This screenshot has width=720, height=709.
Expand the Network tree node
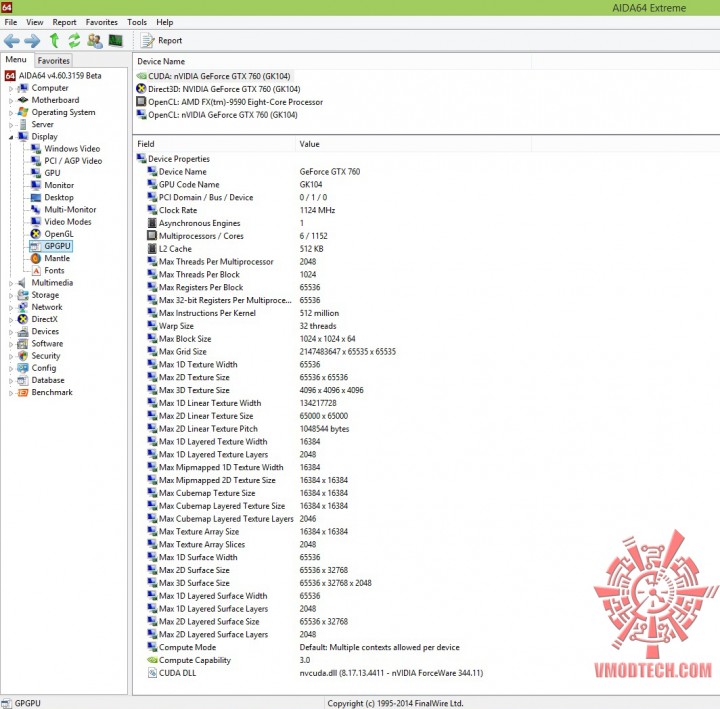coord(11,307)
